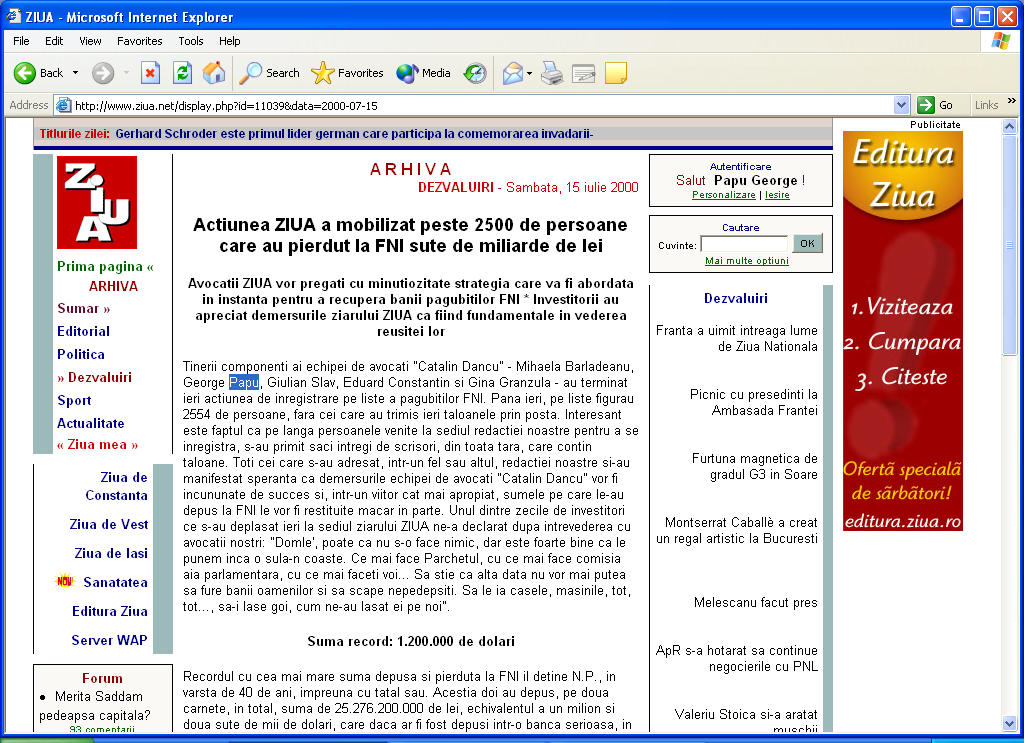This screenshot has height=743, width=1028.
Task: Click the yellow NOU badge beside Sanatatea
Action: (64, 581)
